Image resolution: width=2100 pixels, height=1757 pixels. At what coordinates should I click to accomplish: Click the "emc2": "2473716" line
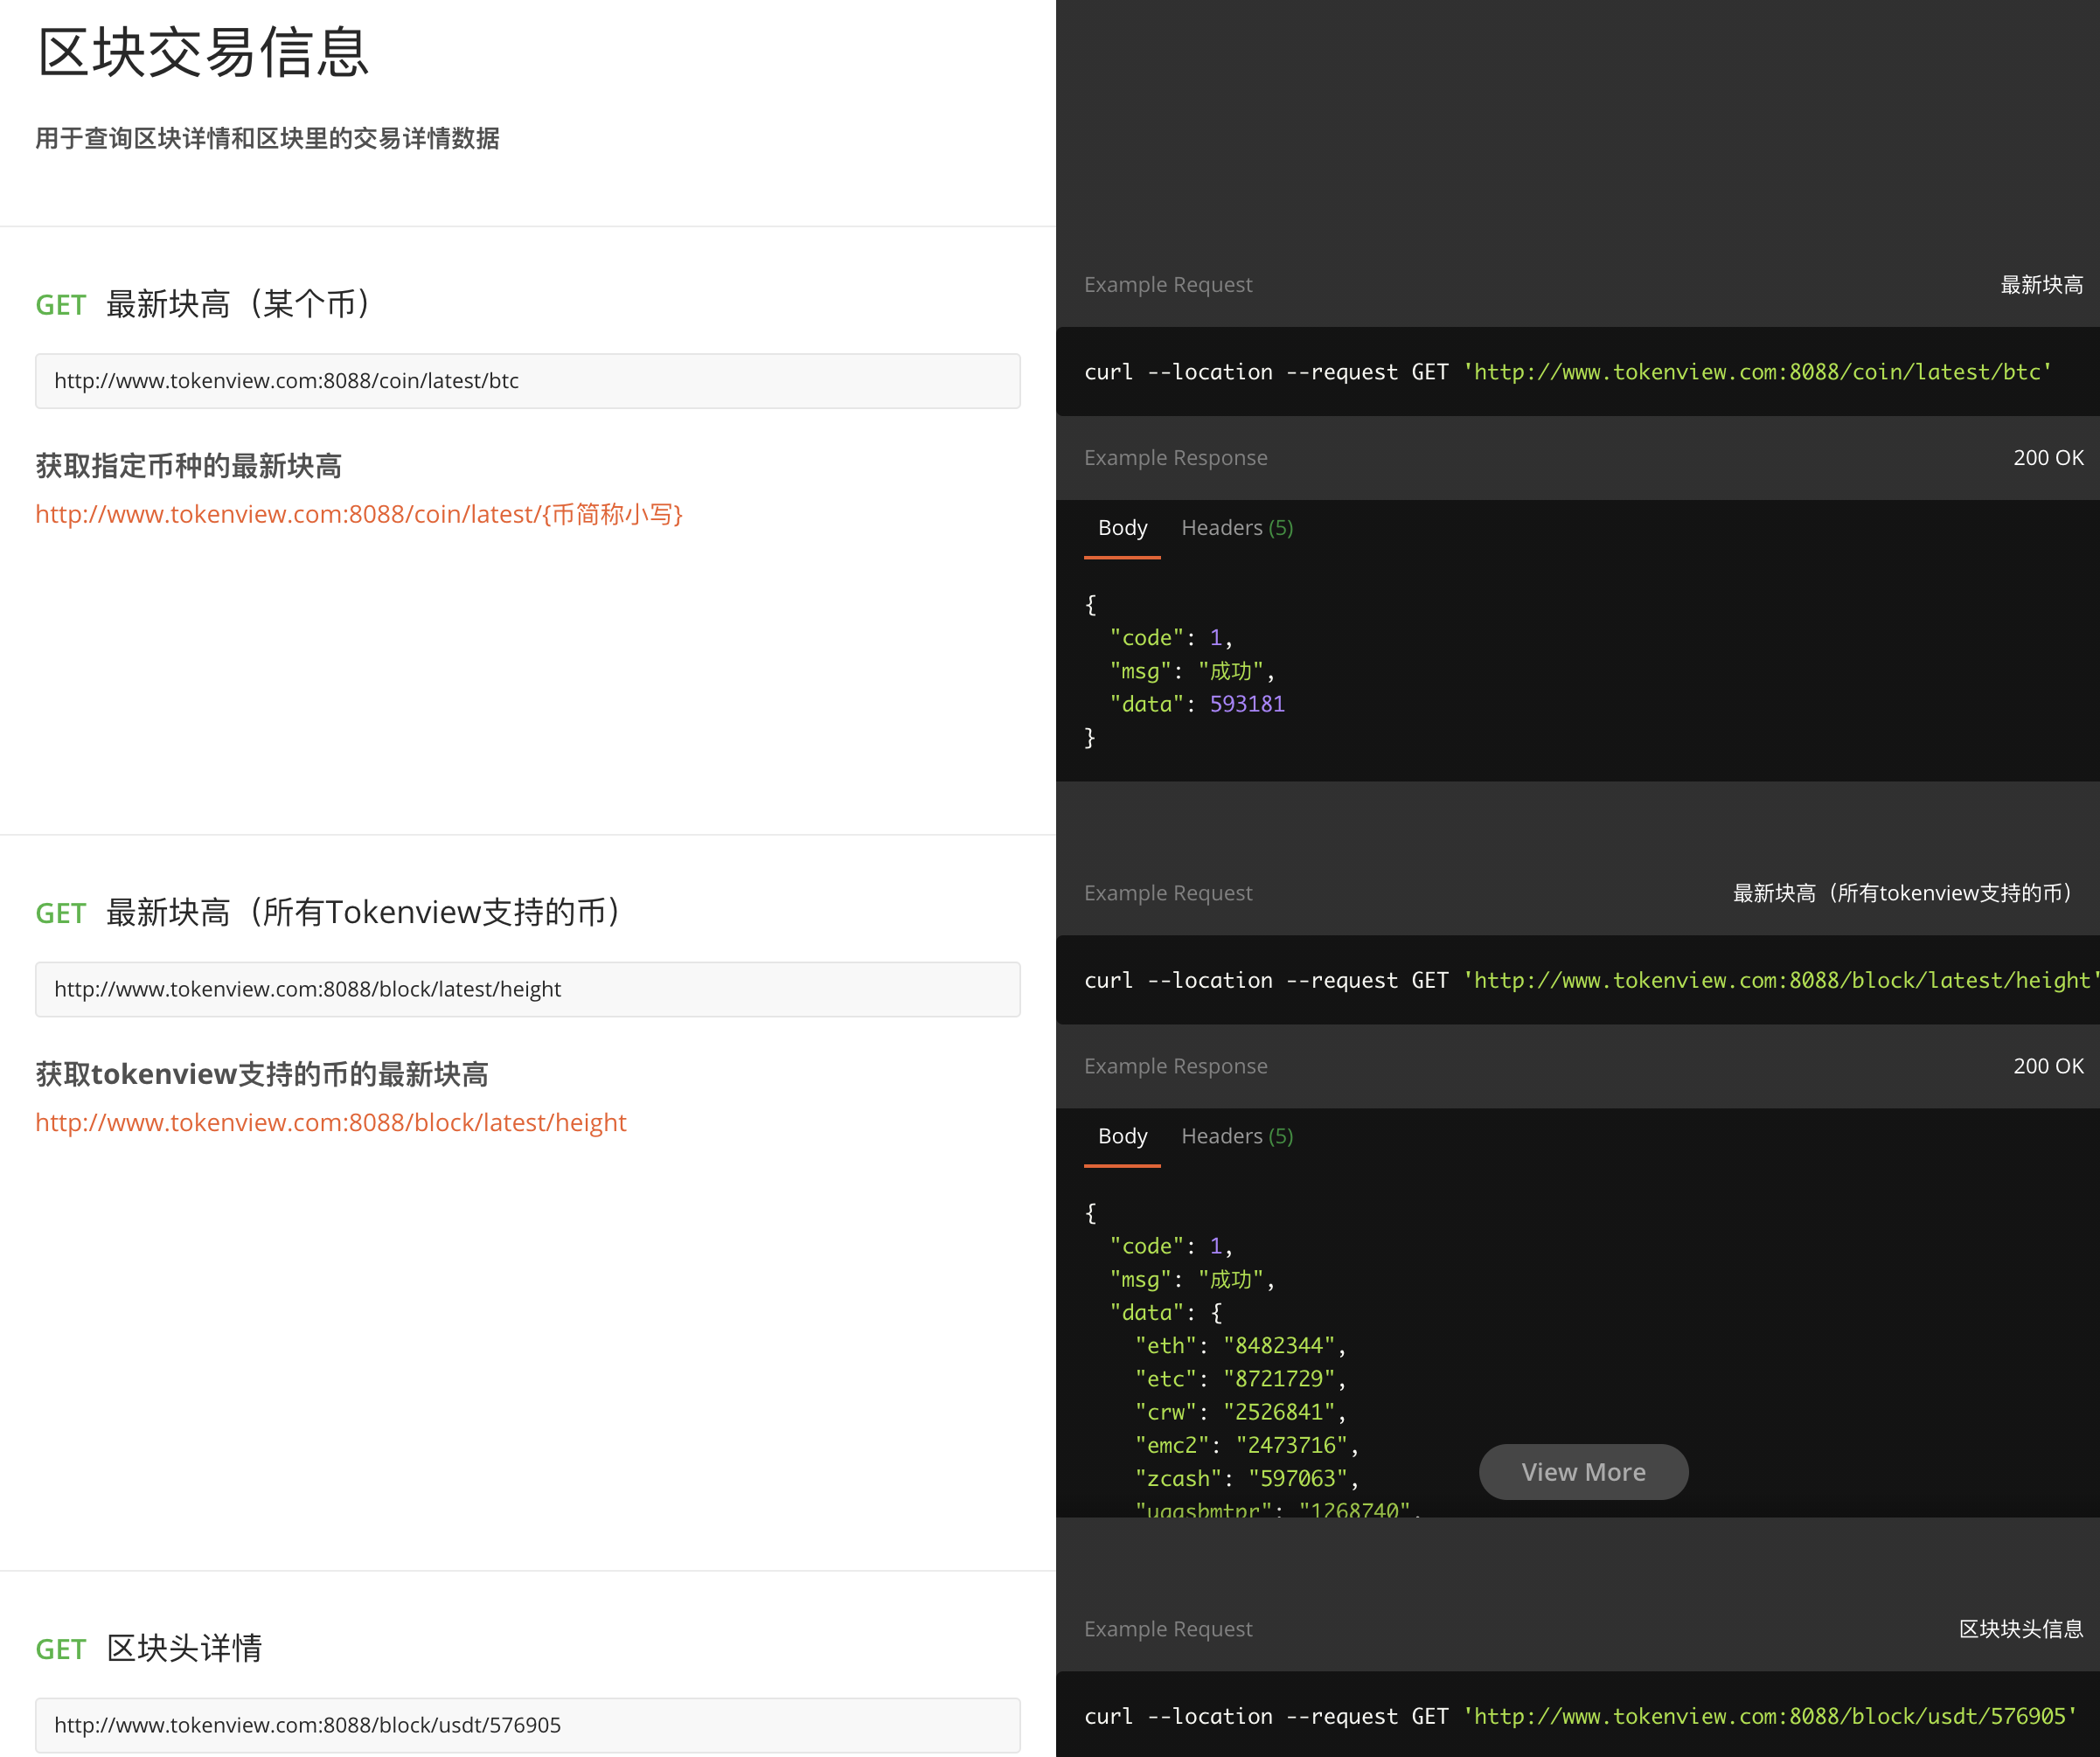1246,1445
